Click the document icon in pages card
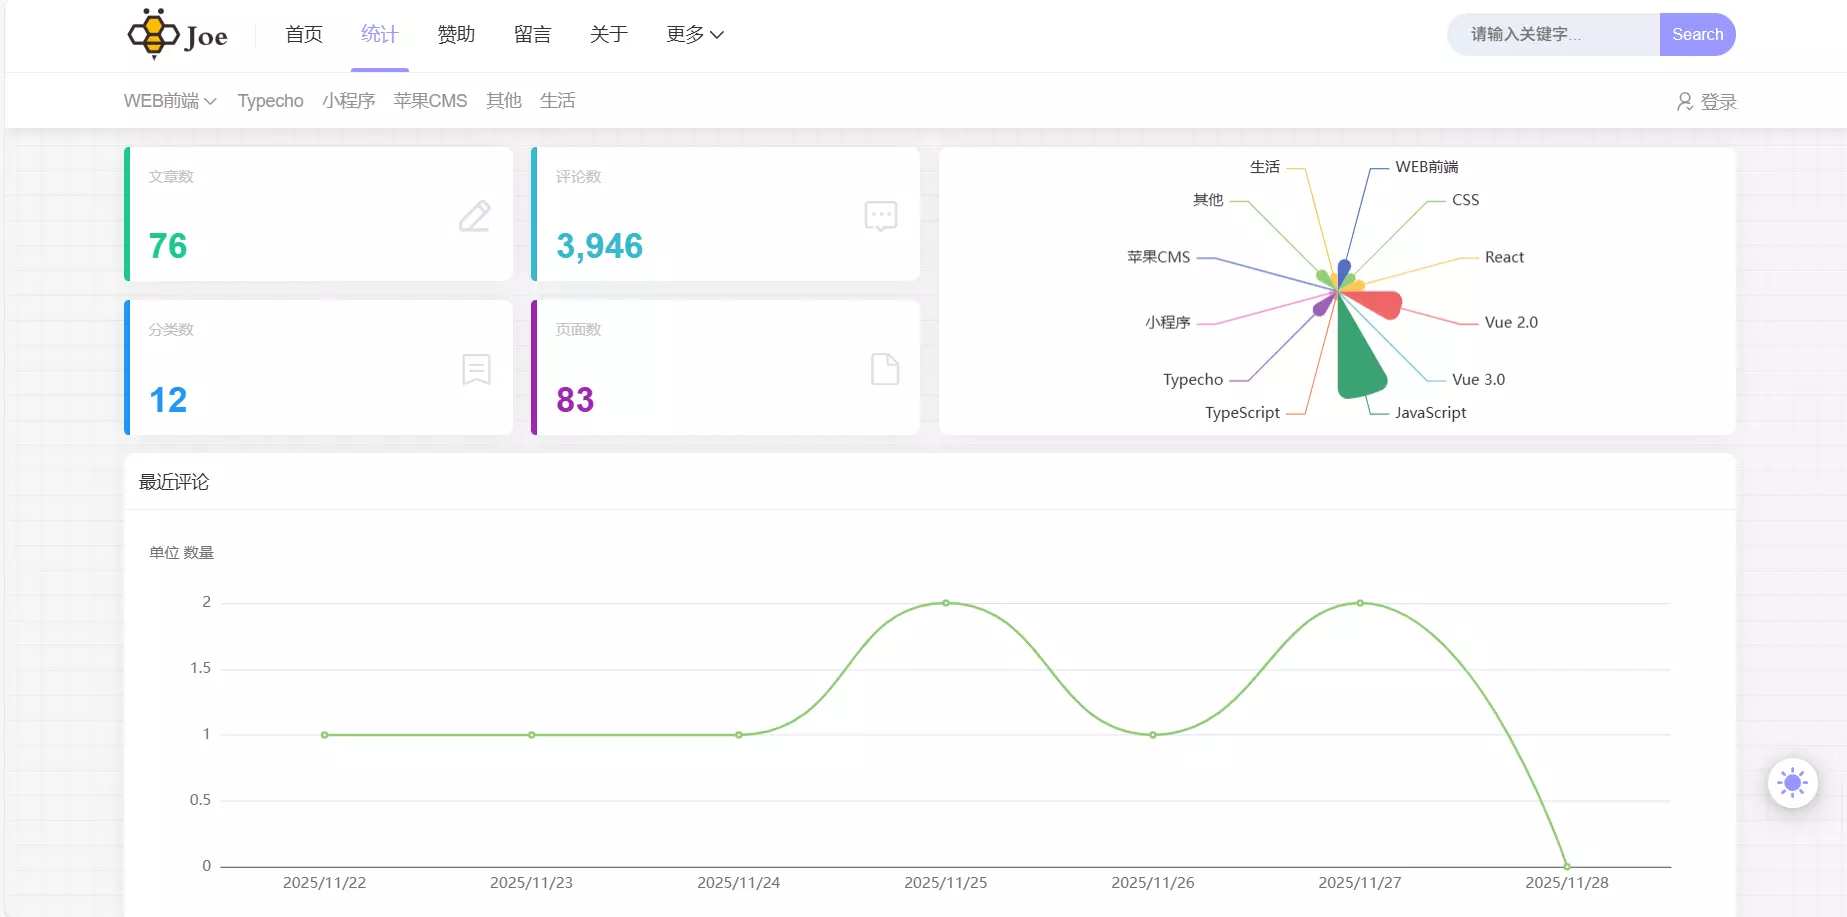 [885, 369]
